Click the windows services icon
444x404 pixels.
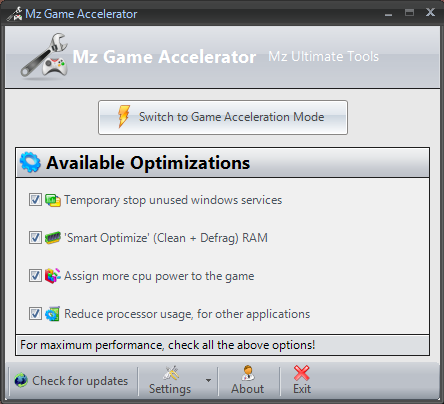[x=53, y=200]
